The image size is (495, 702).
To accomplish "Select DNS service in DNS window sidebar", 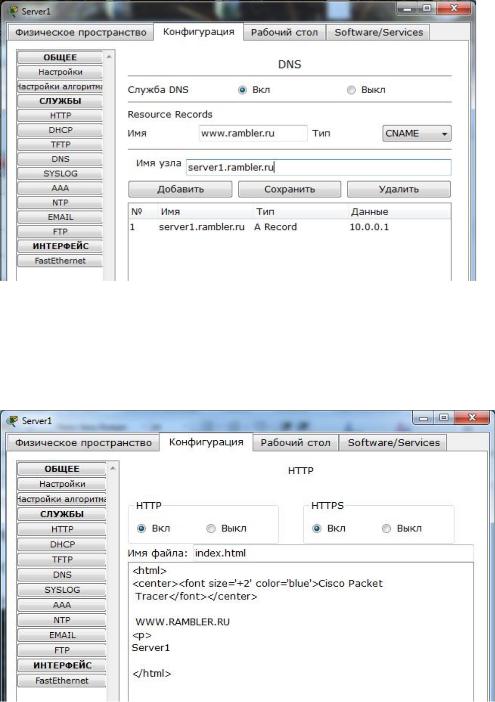I will 60,159.
